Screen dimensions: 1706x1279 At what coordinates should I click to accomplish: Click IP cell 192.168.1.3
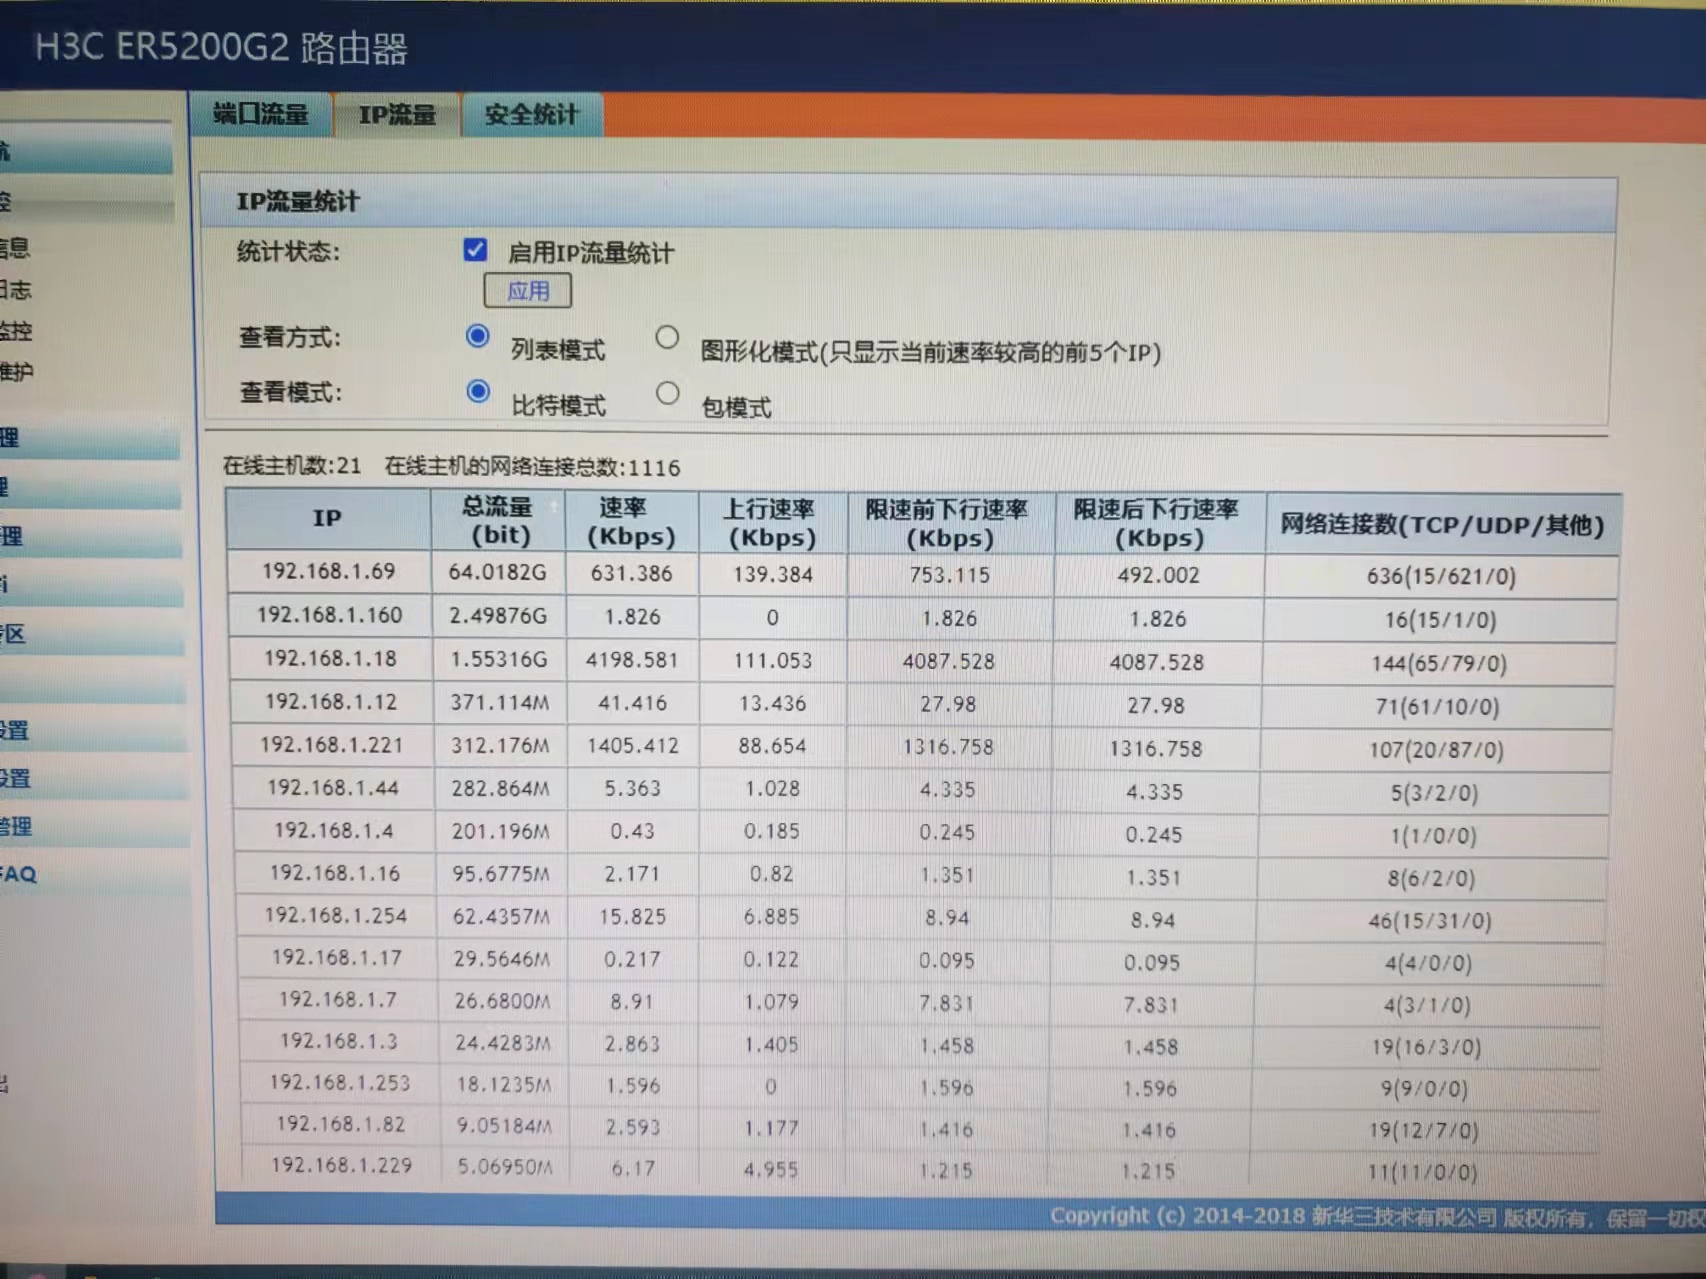(339, 1042)
